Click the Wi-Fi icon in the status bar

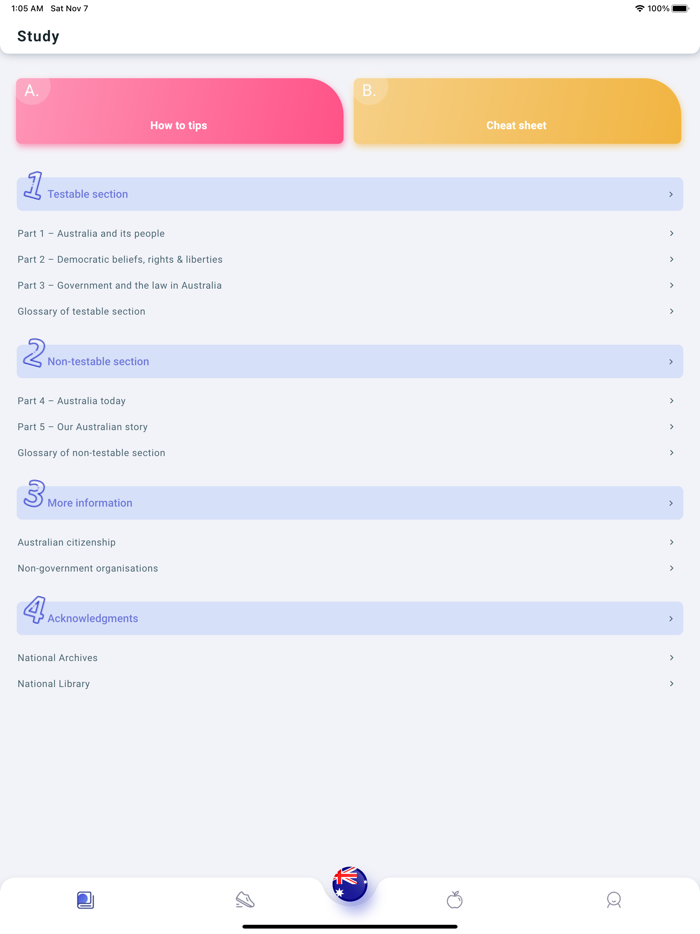[639, 8]
